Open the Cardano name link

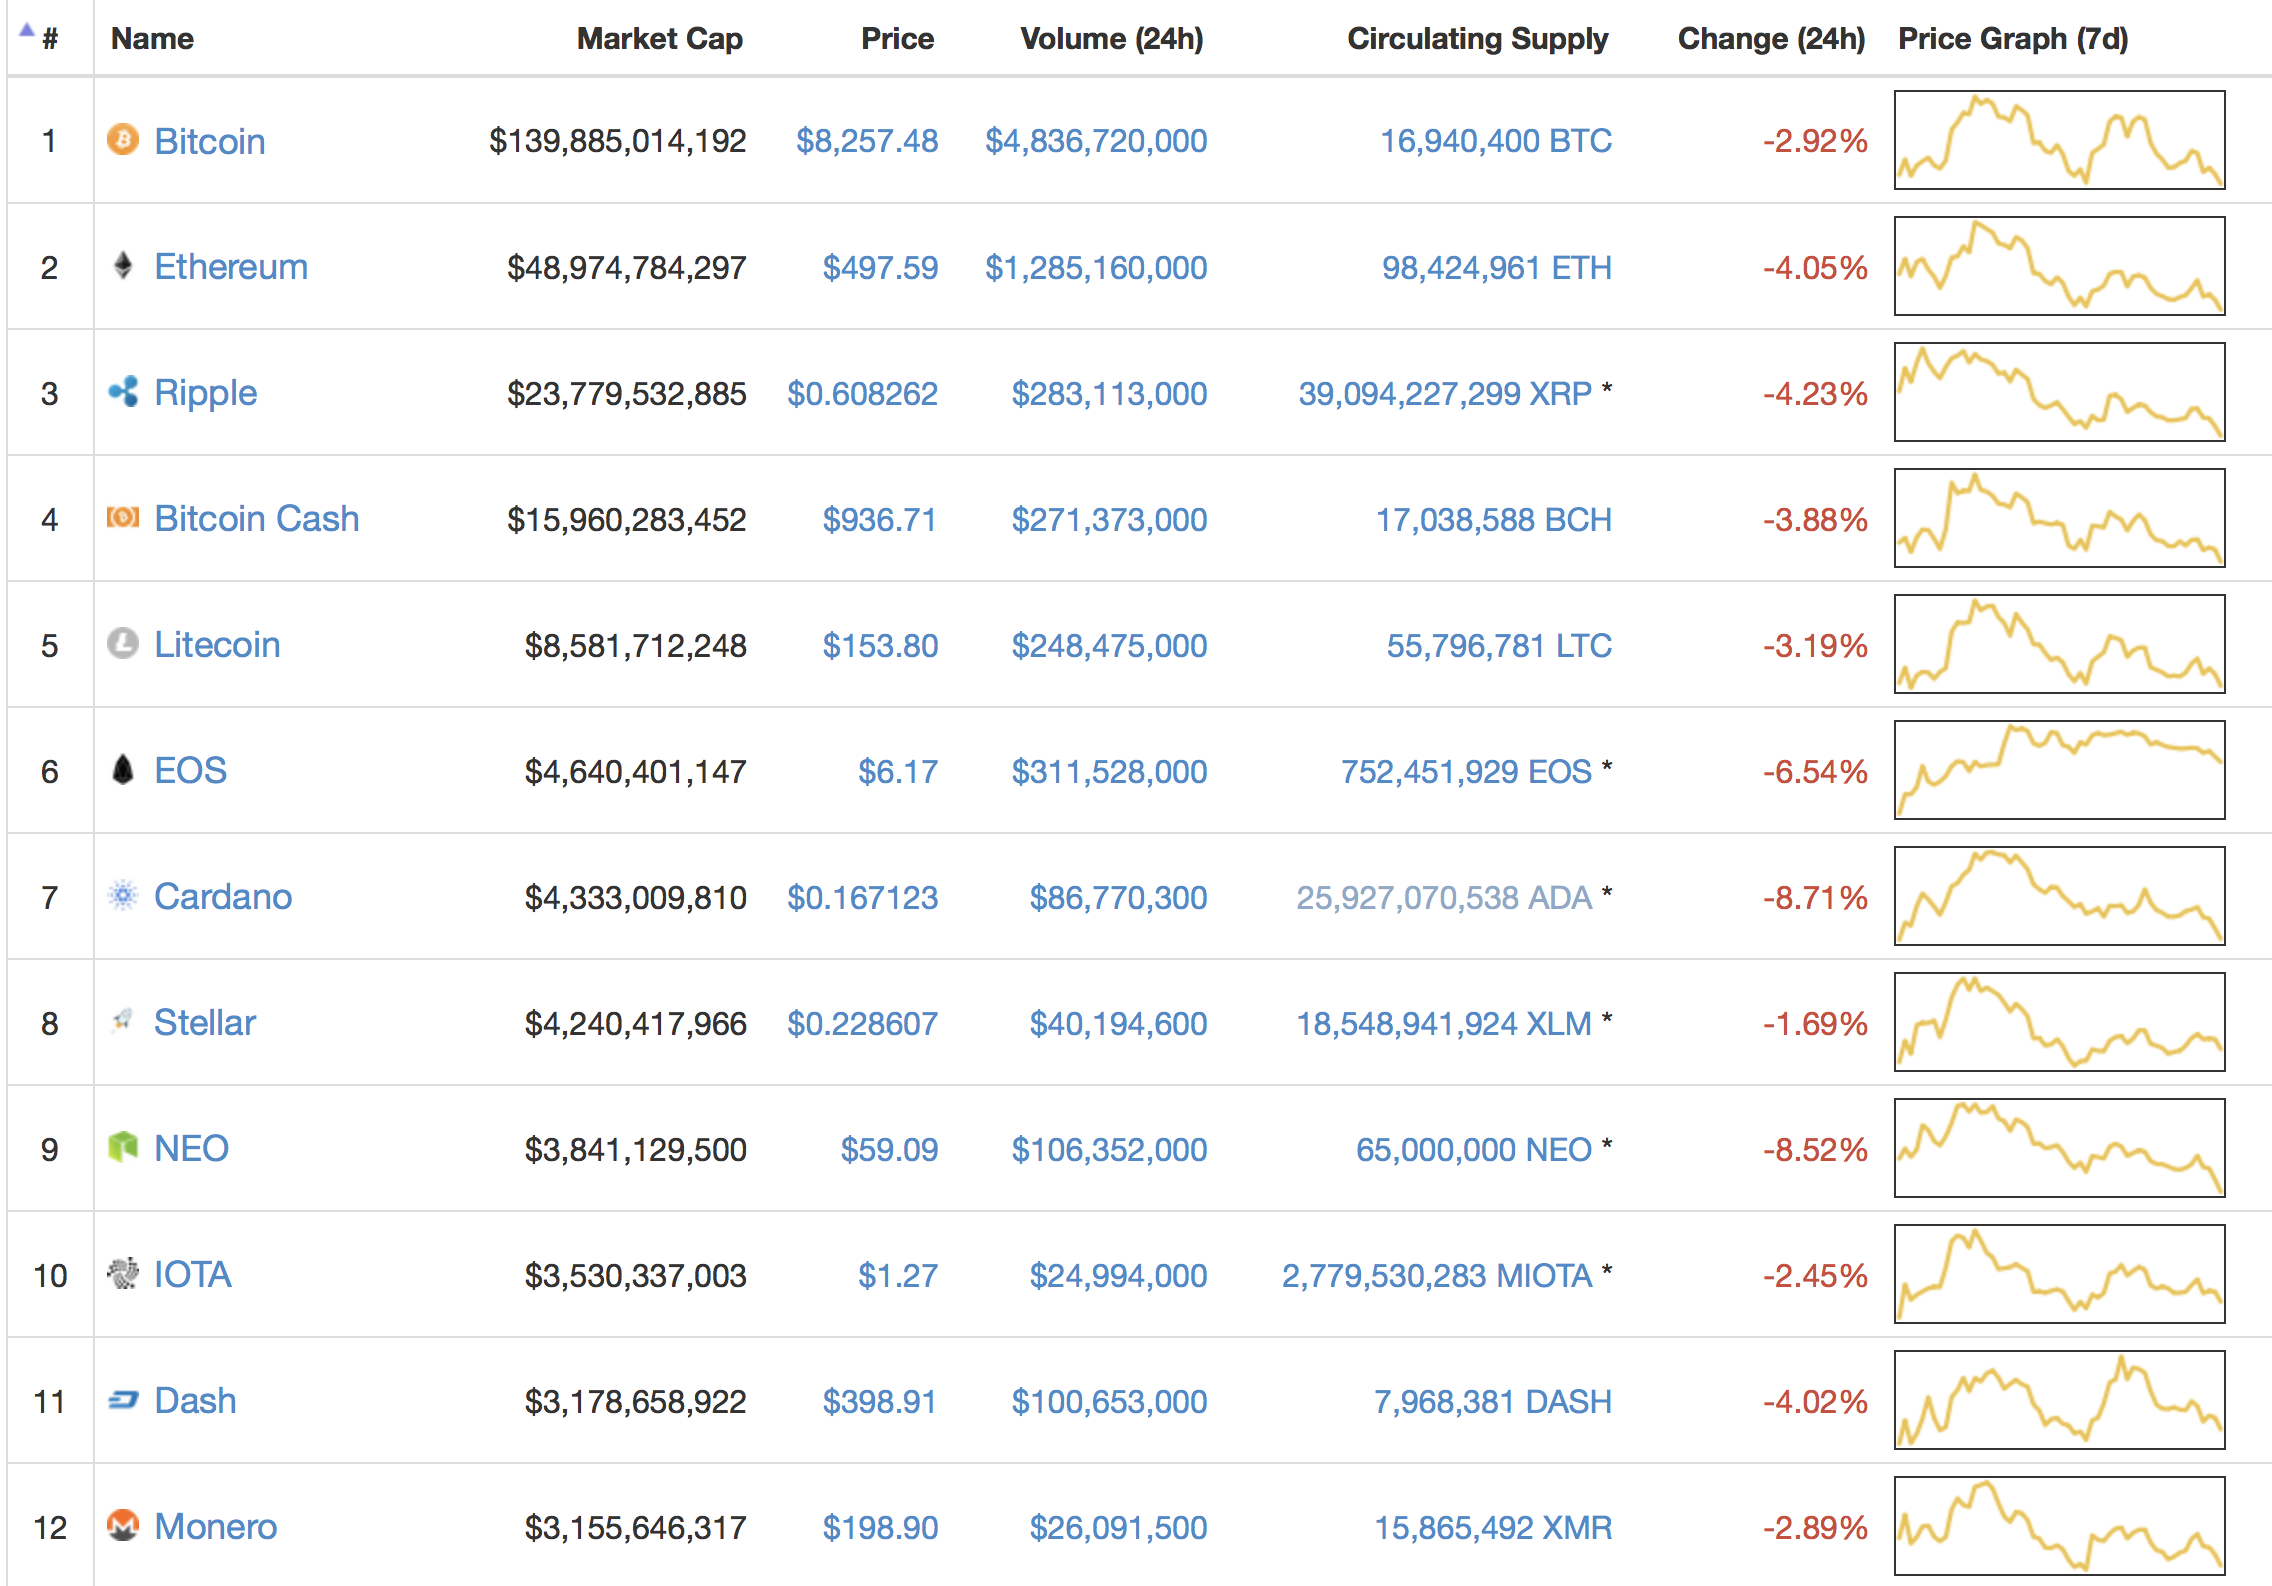click(223, 897)
